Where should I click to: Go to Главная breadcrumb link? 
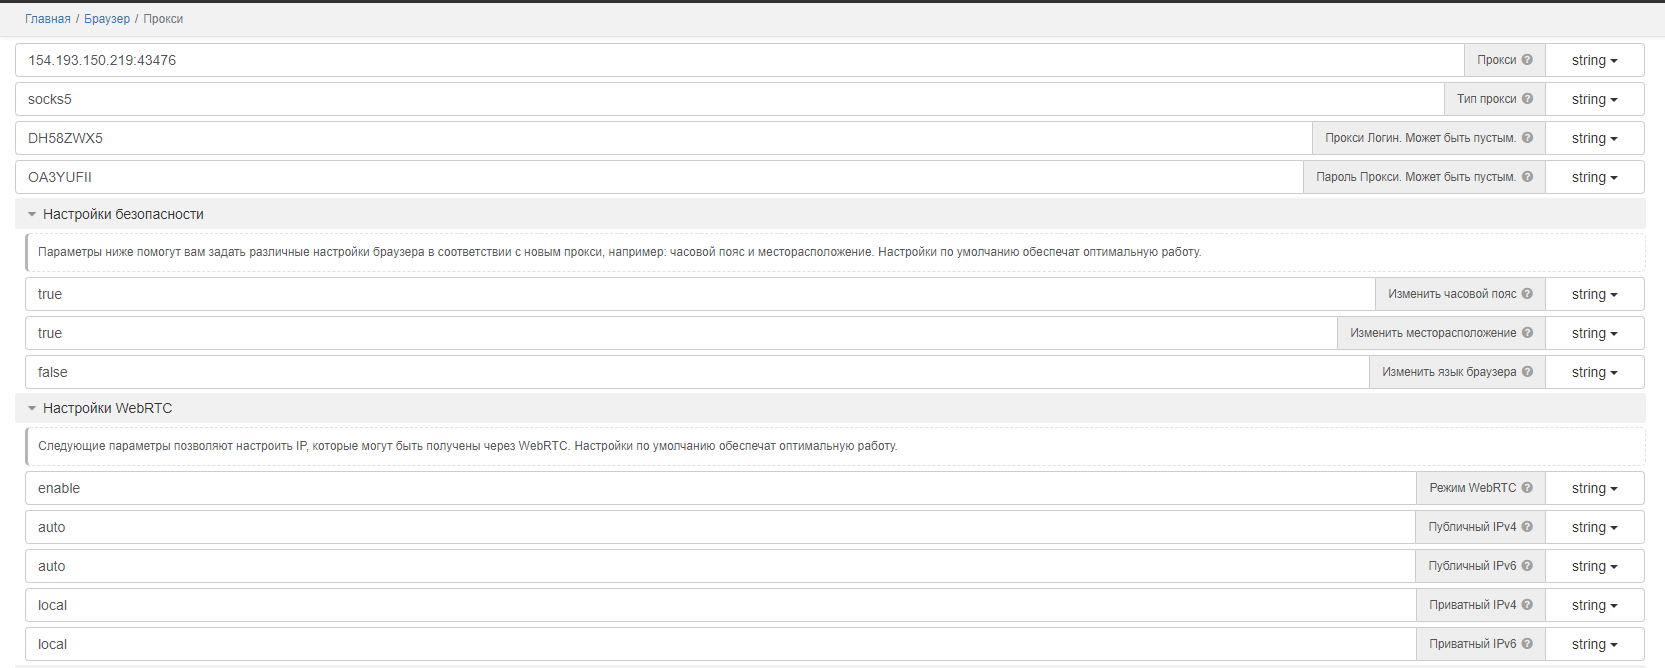pyautogui.click(x=48, y=19)
